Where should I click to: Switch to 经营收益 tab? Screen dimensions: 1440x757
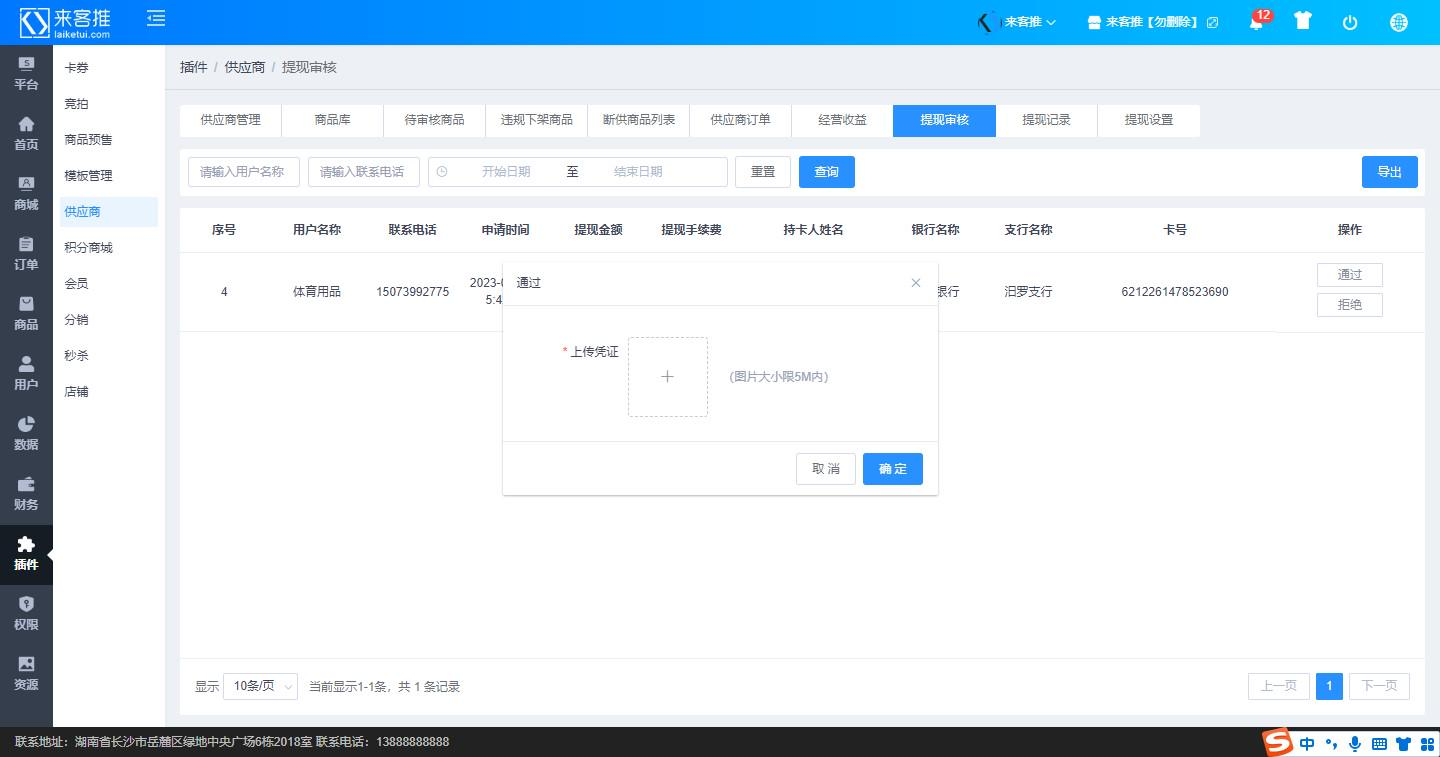click(843, 120)
